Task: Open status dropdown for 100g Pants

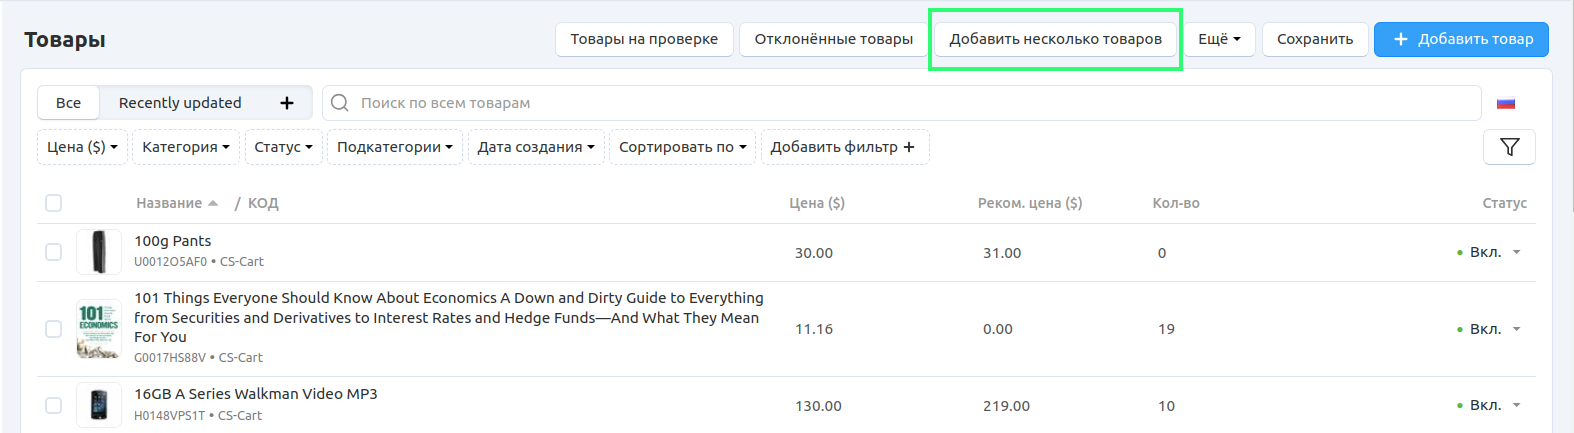Action: pyautogui.click(x=1516, y=252)
